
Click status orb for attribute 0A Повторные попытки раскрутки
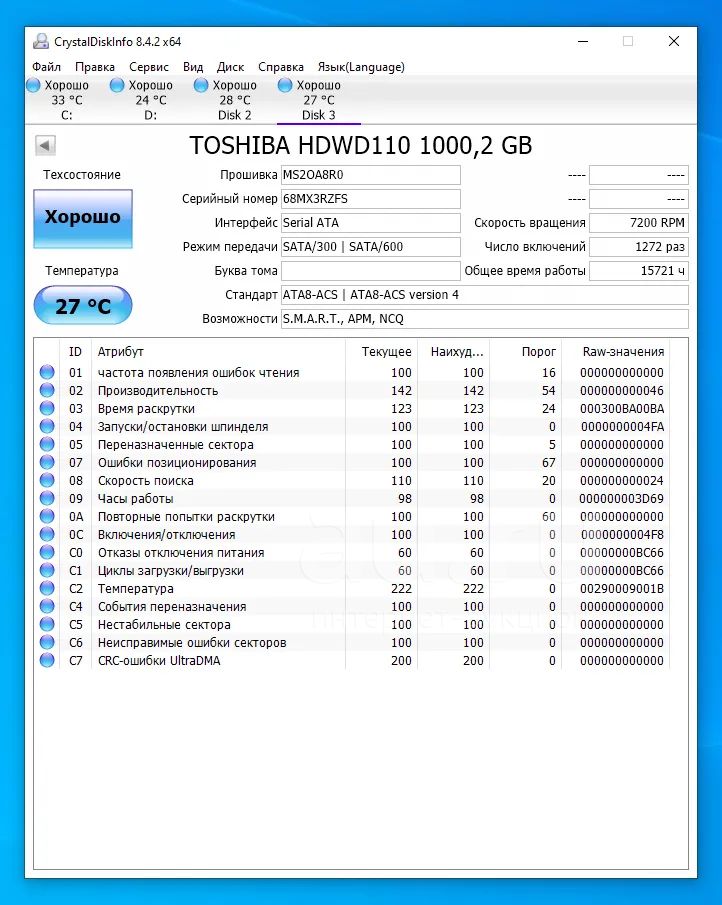pos(47,516)
